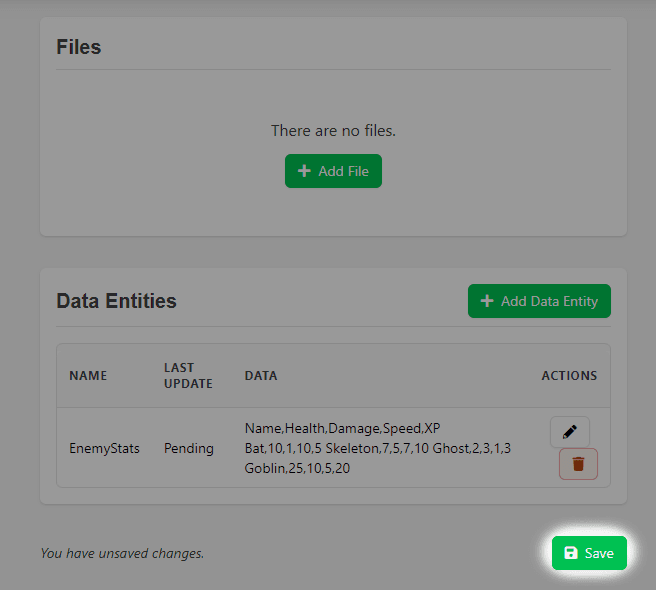Click the EnemyStats CSV data text
The height and width of the screenshot is (590, 656).
point(377,448)
